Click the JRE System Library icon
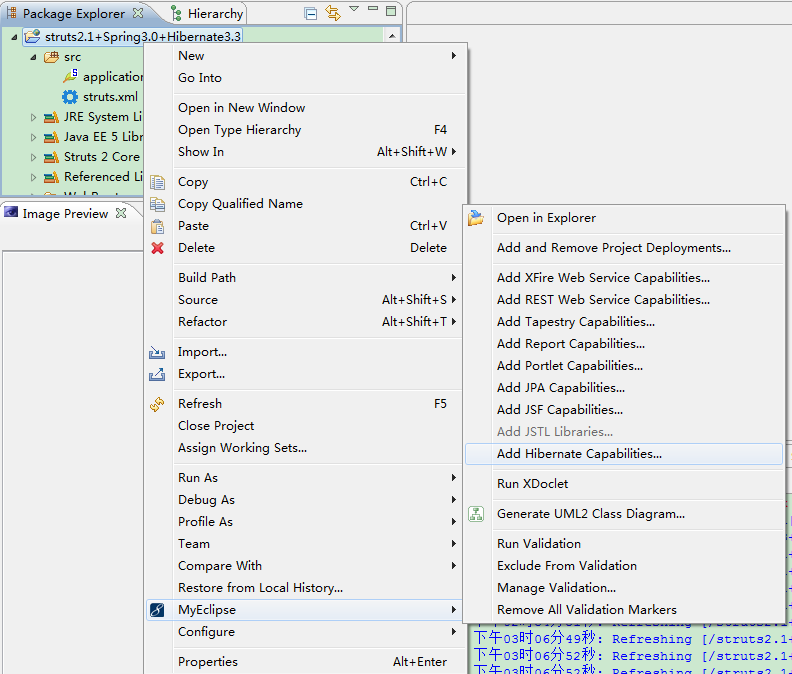This screenshot has width=792, height=674. point(51,117)
